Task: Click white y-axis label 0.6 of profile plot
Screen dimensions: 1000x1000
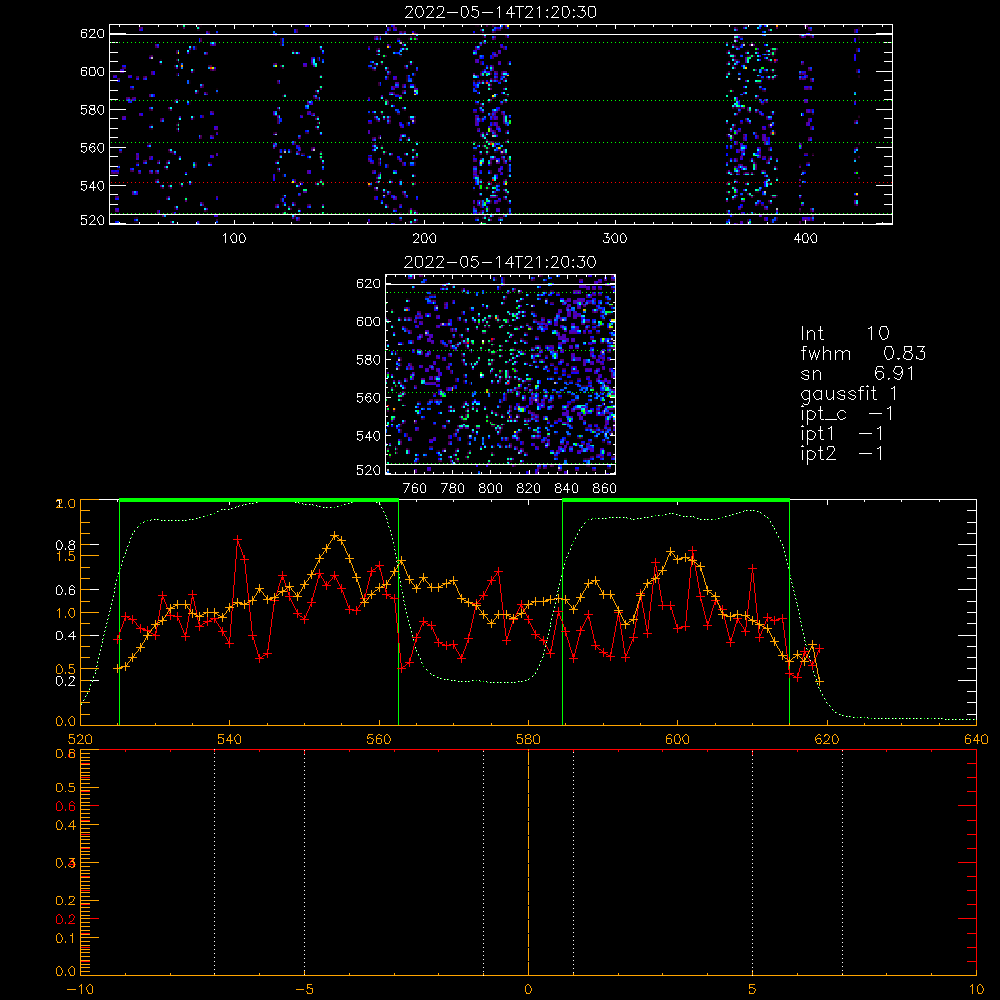Action: point(66,591)
